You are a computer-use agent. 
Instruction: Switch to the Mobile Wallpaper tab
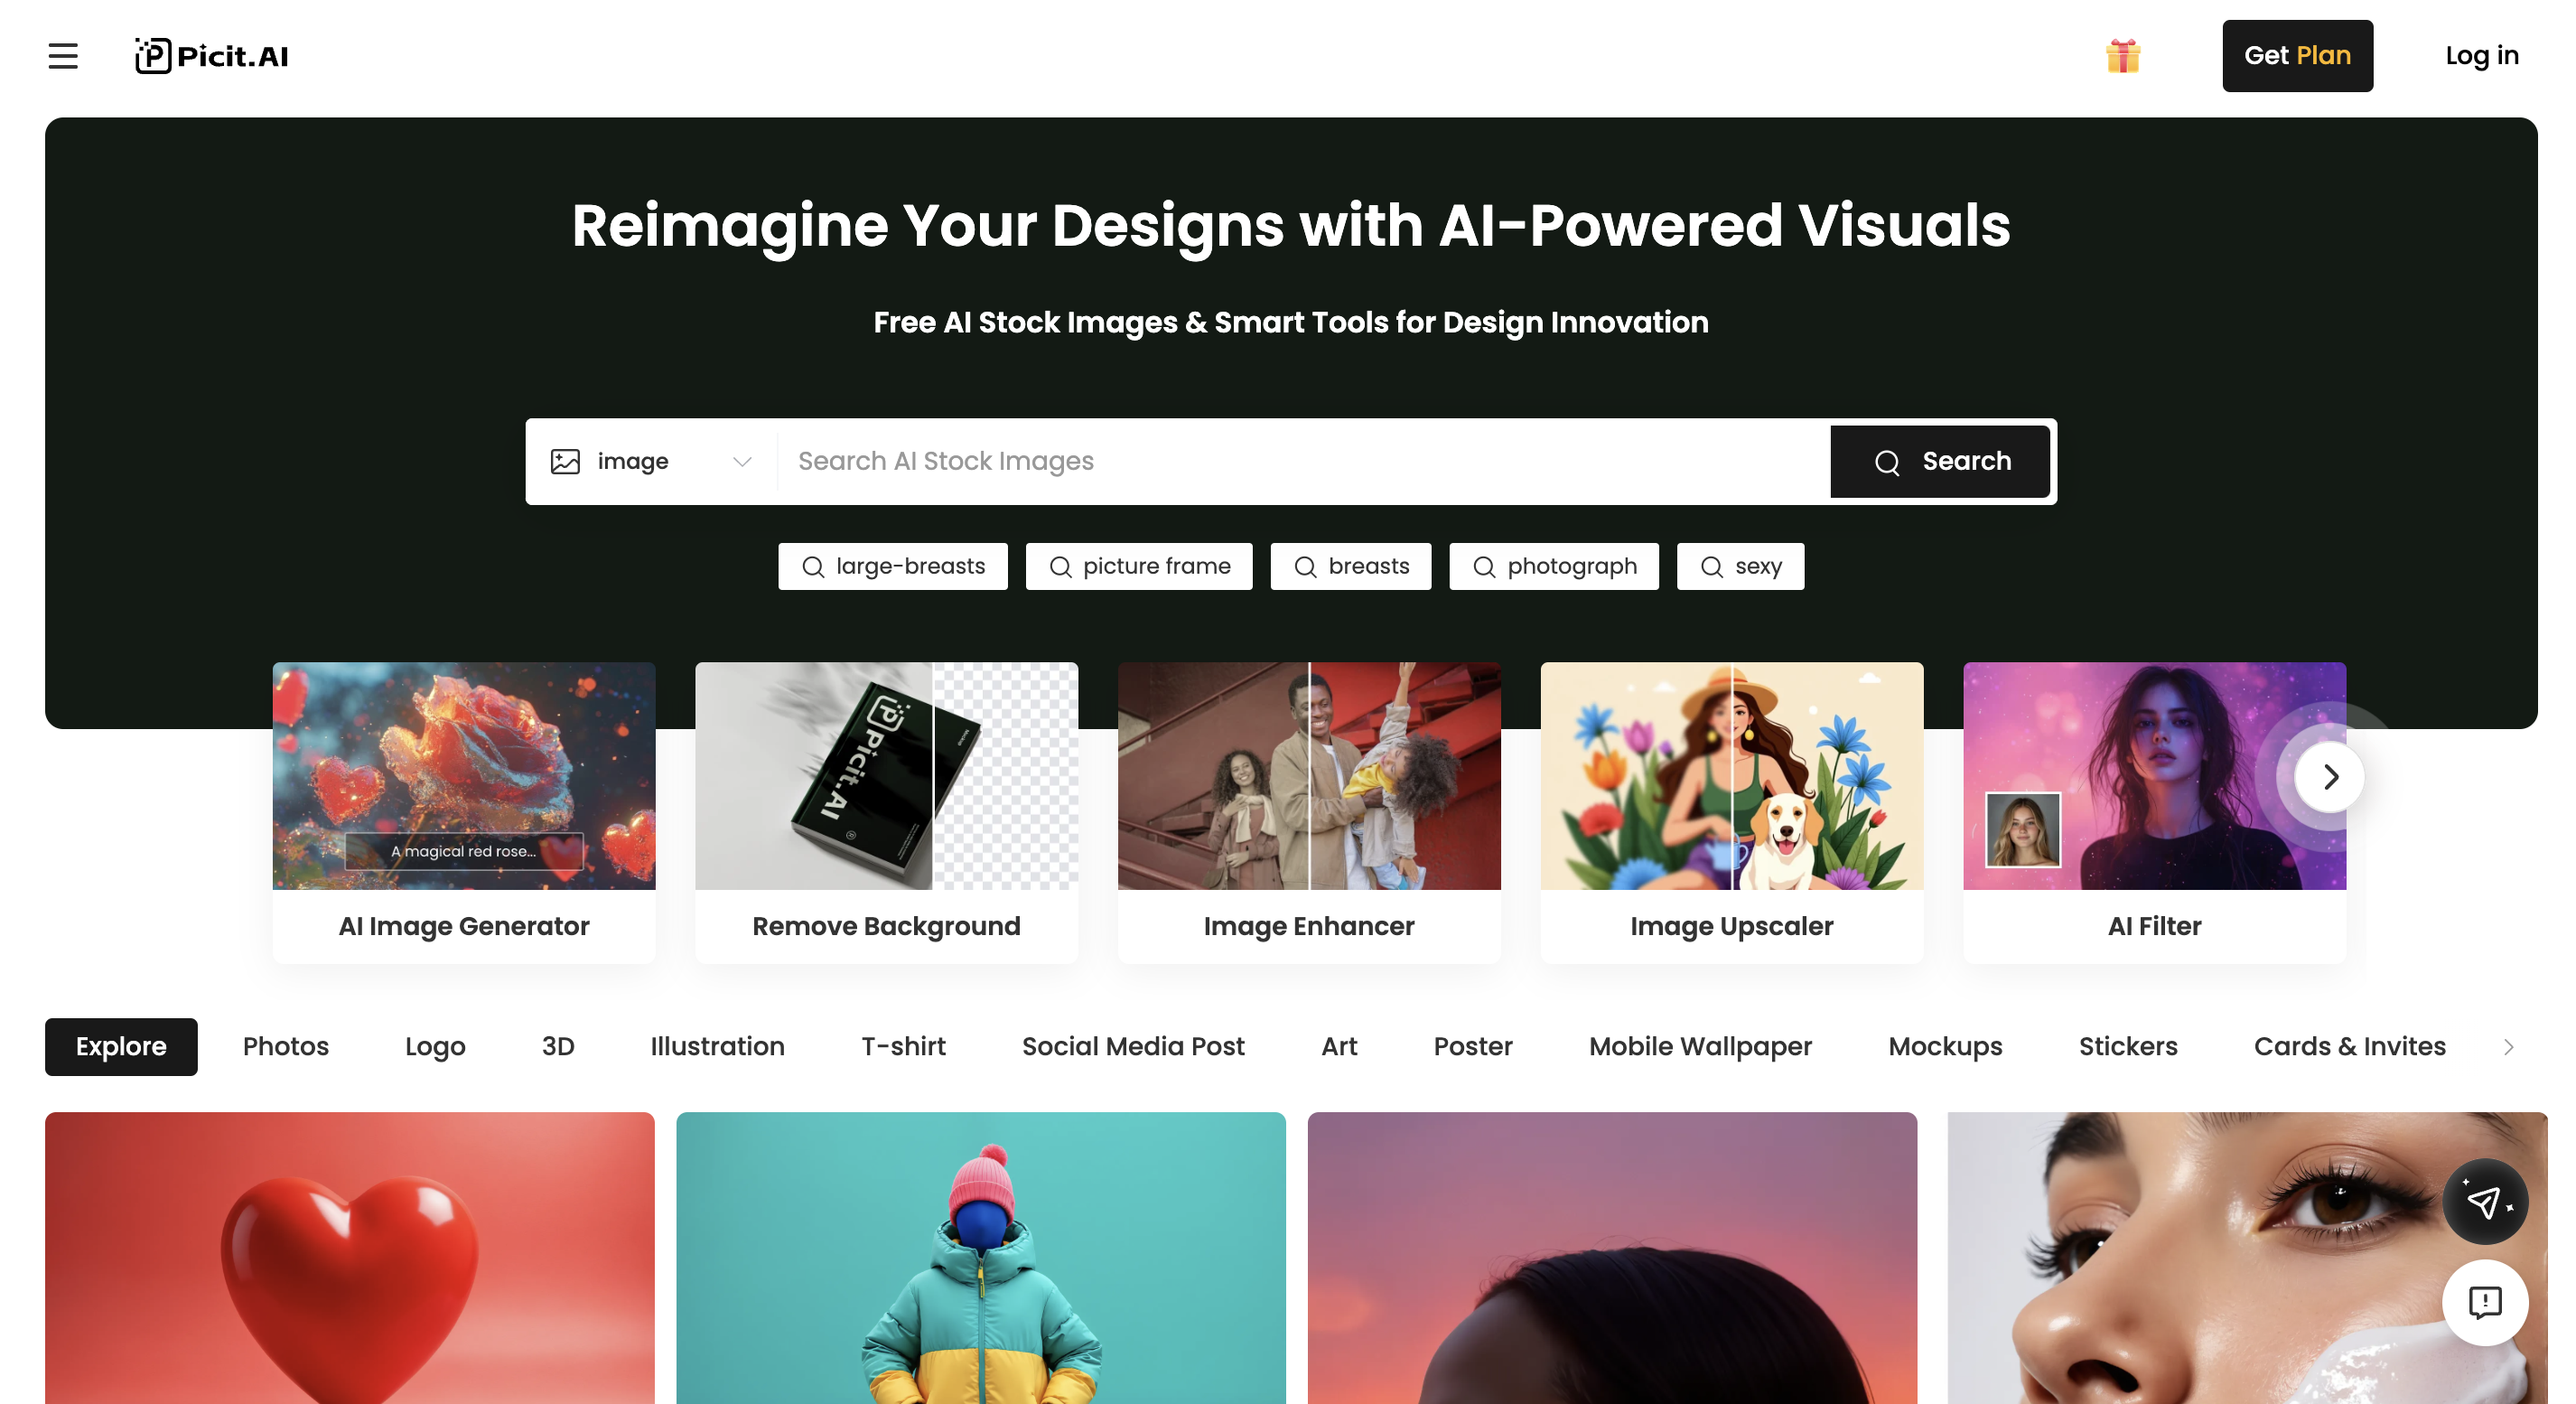pos(1700,1046)
